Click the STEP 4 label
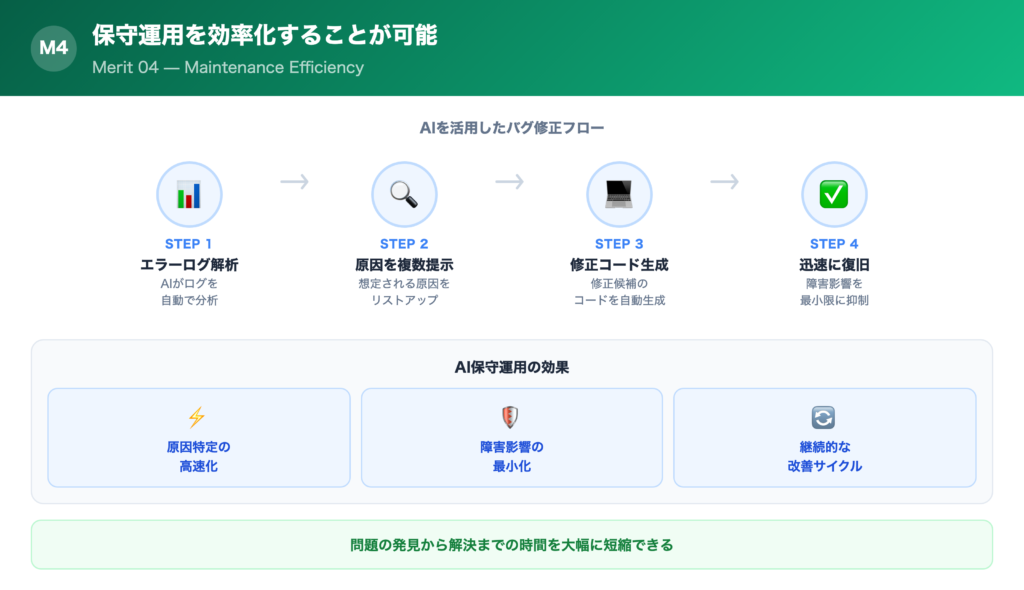The height and width of the screenshot is (590, 1024). point(834,244)
